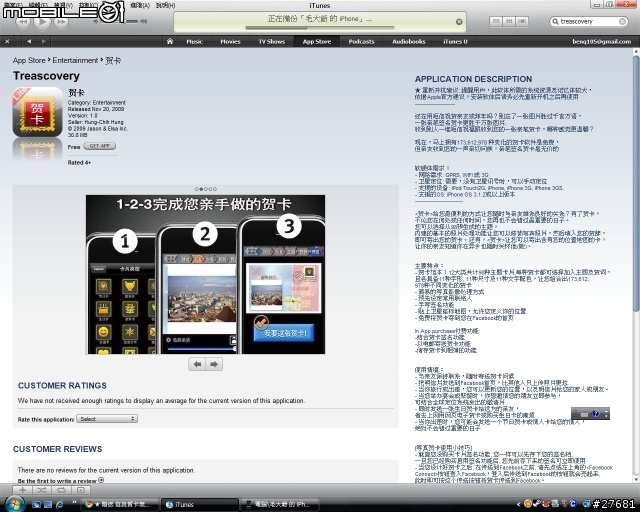
Task: Open the iTunes U tab
Action: pyautogui.click(x=455, y=41)
